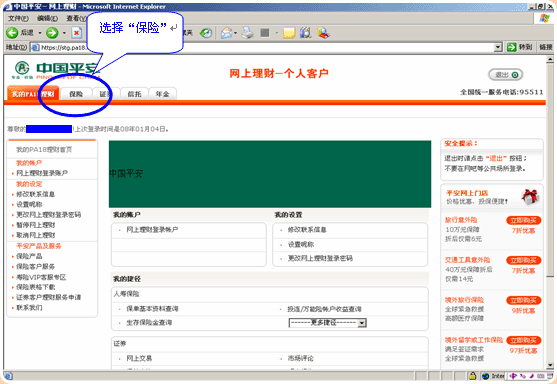
Task: Open 生存保险金查询 shortcut
Action: pos(149,323)
